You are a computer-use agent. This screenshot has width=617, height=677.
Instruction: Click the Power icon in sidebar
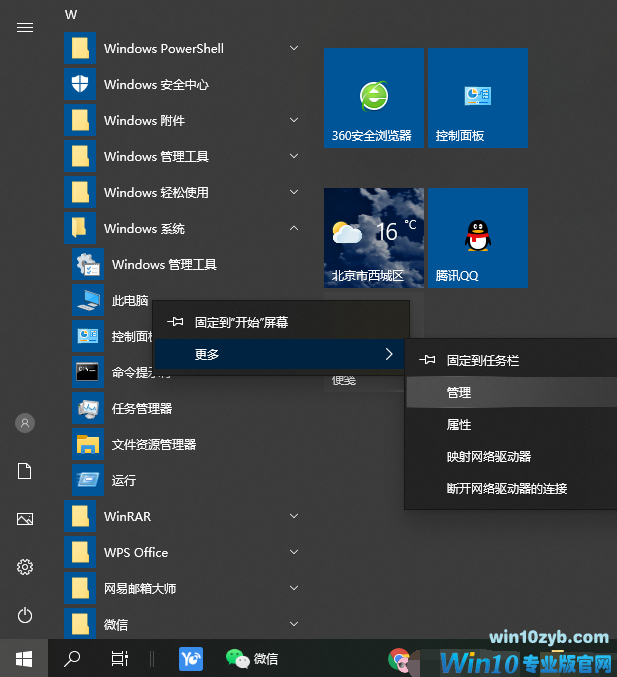[x=25, y=615]
